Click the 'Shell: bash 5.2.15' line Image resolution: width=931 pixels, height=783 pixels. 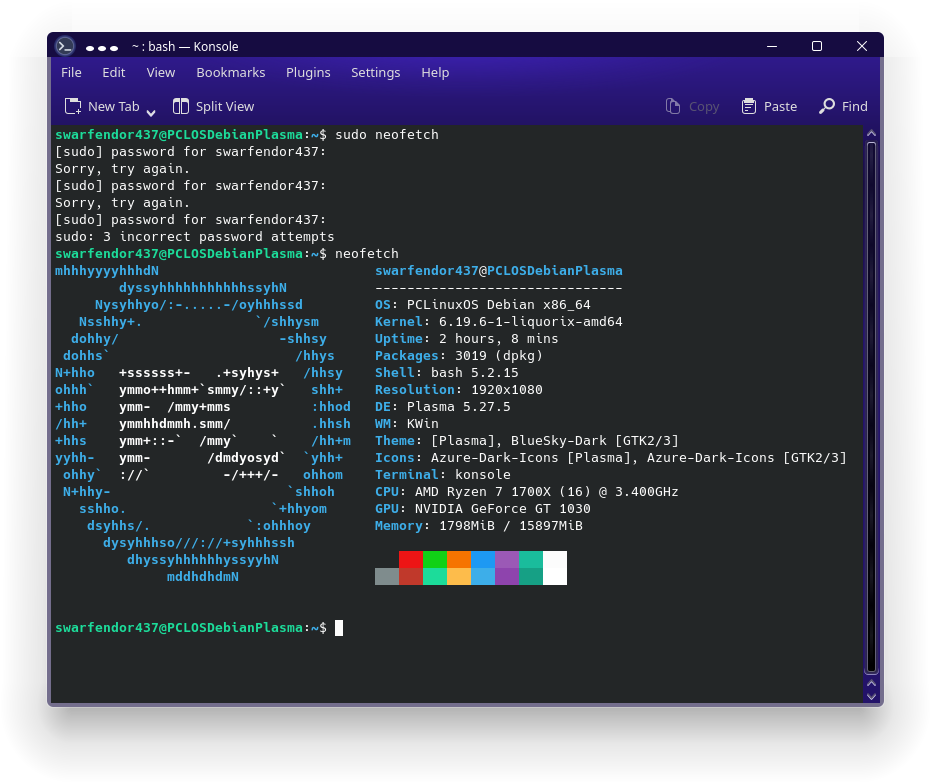[446, 373]
